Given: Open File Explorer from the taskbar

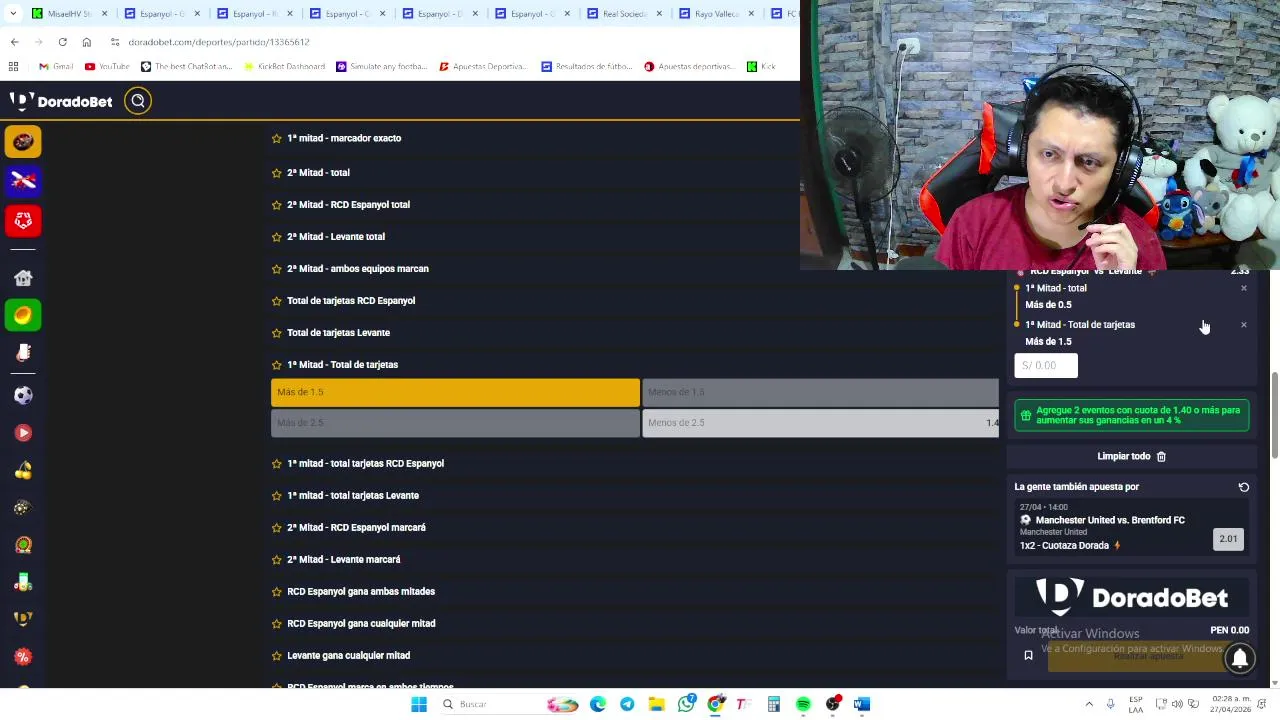Looking at the screenshot, I should tap(656, 704).
